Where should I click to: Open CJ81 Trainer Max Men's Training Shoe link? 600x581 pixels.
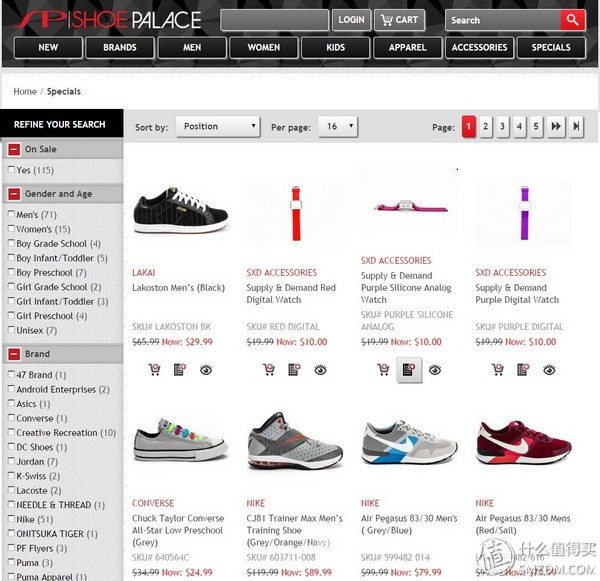tap(294, 530)
